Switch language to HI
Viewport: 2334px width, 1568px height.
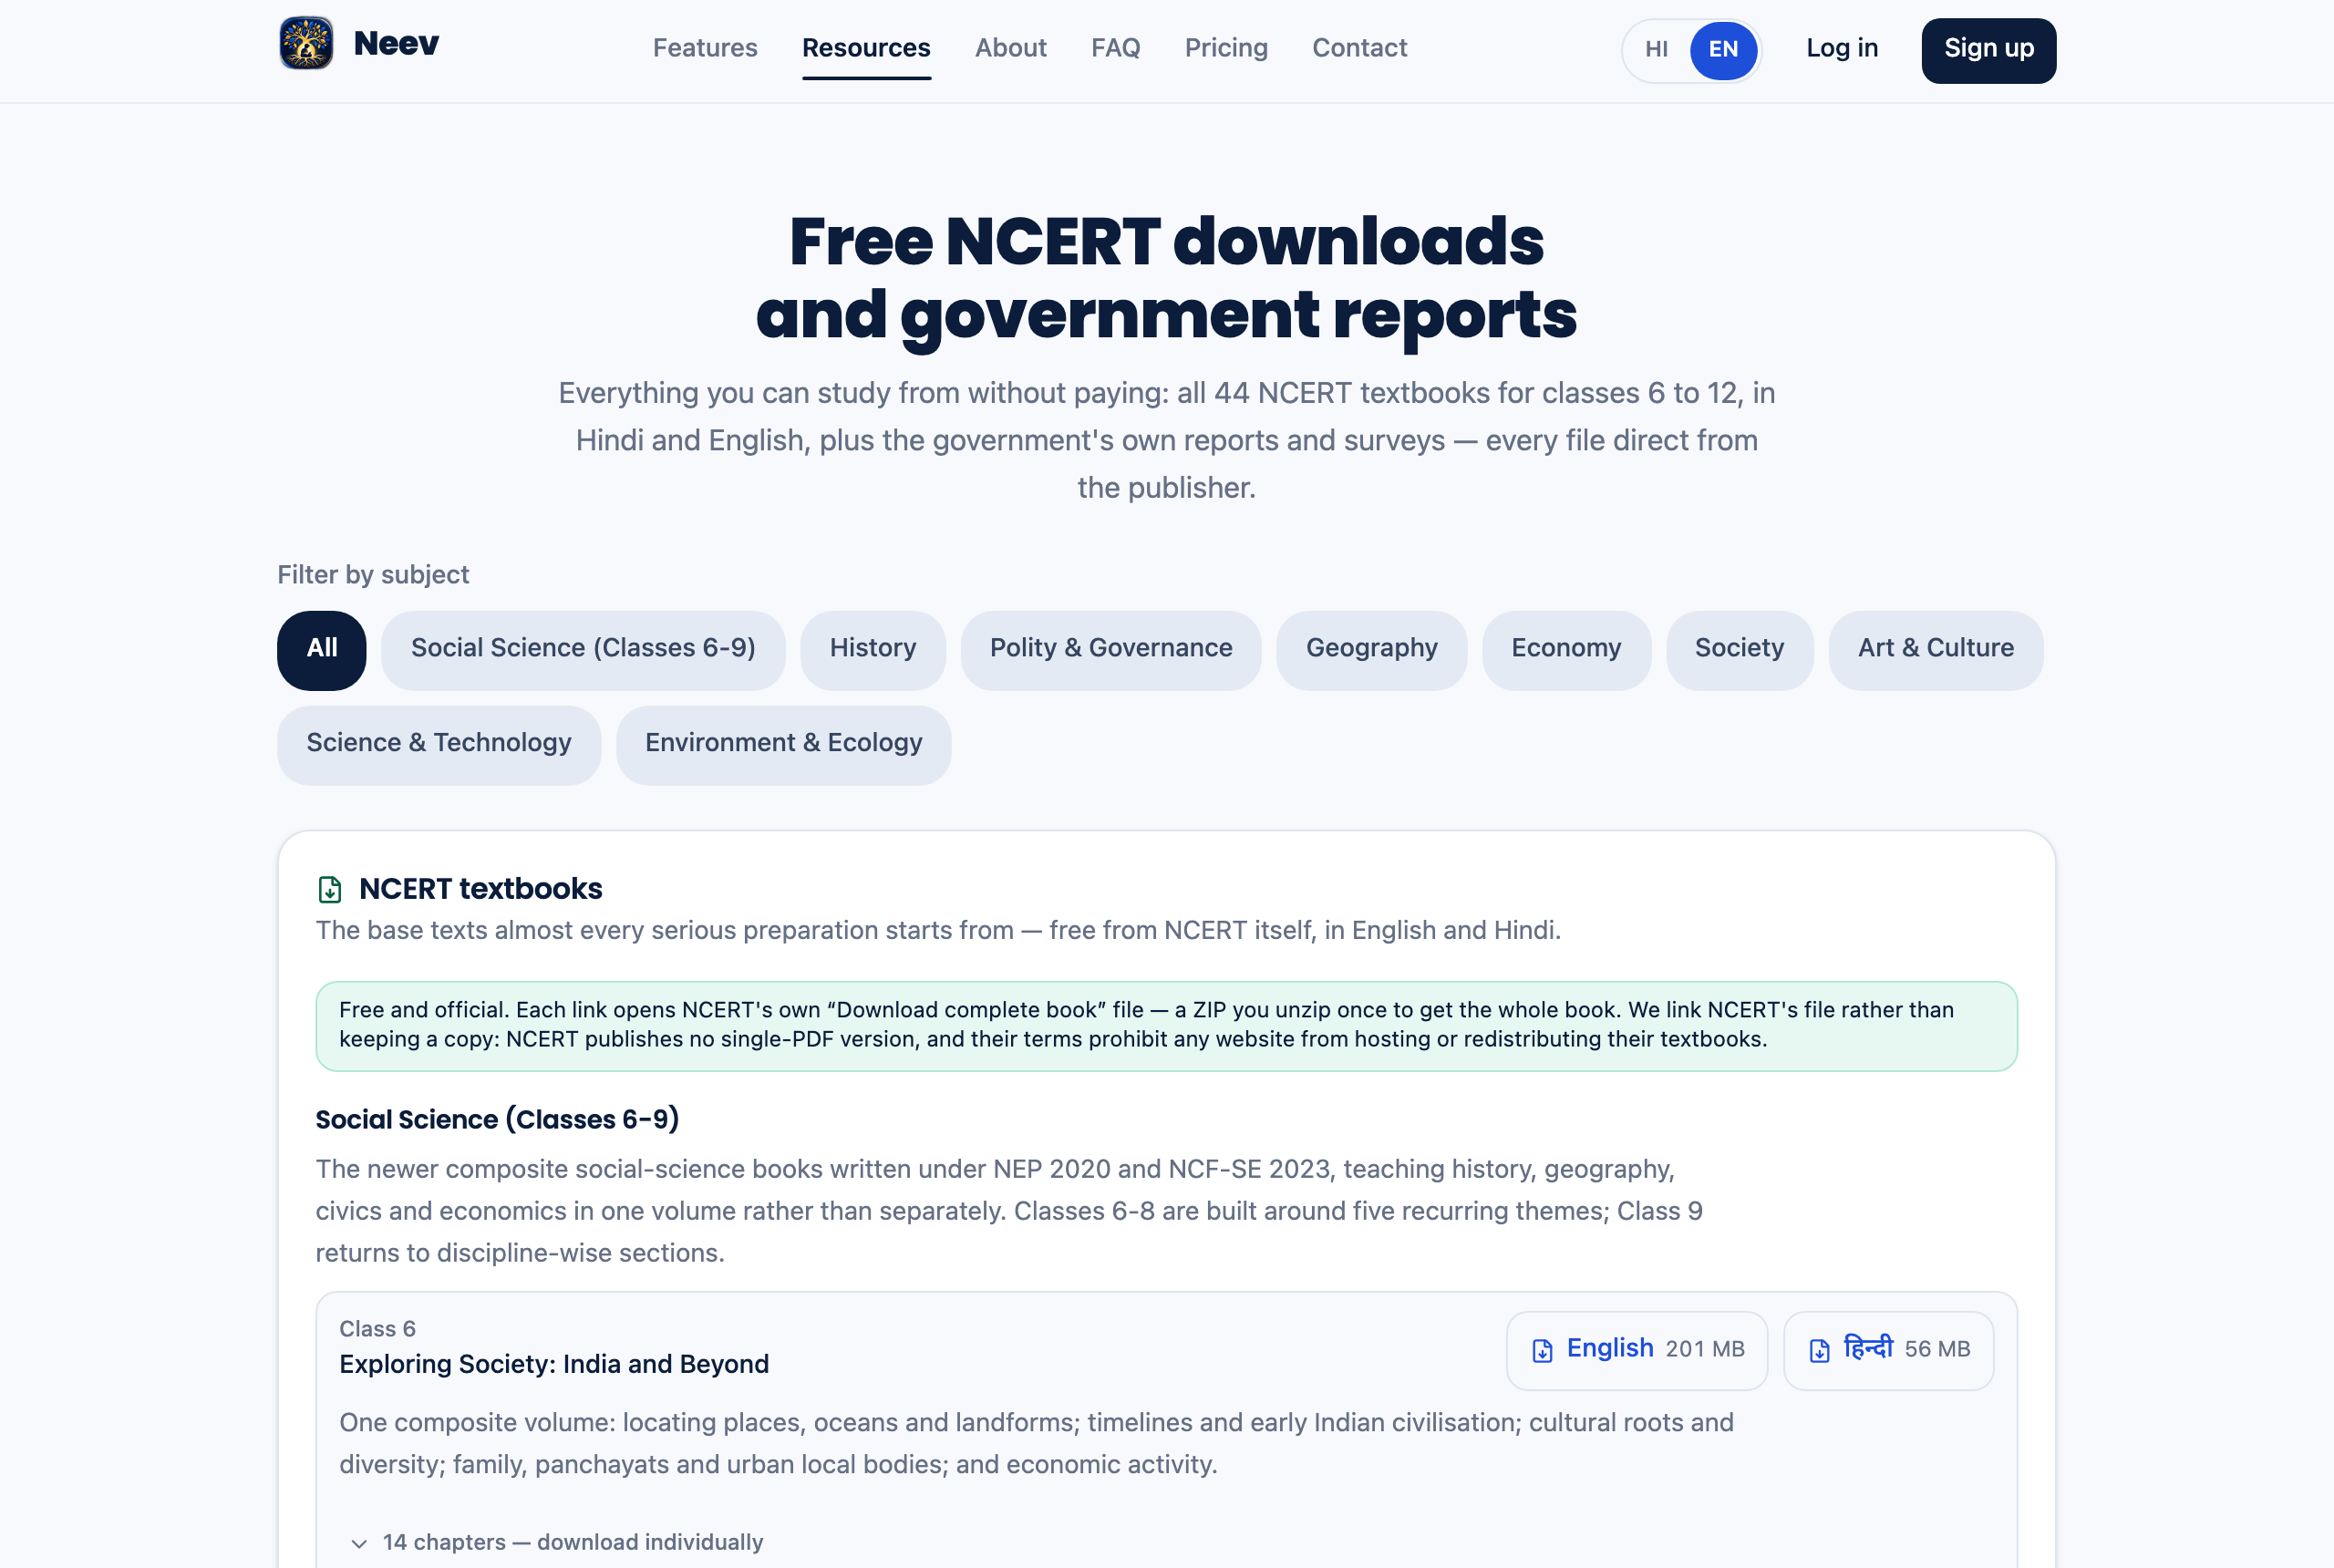coord(1657,49)
